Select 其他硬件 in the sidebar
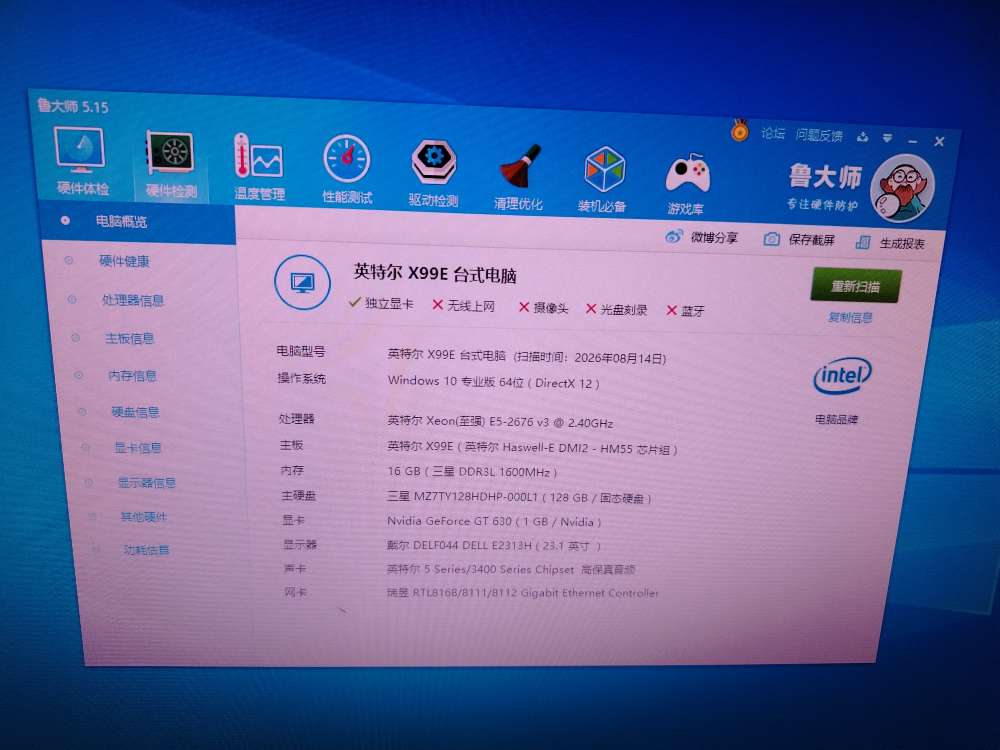This screenshot has width=1000, height=750. point(143,517)
